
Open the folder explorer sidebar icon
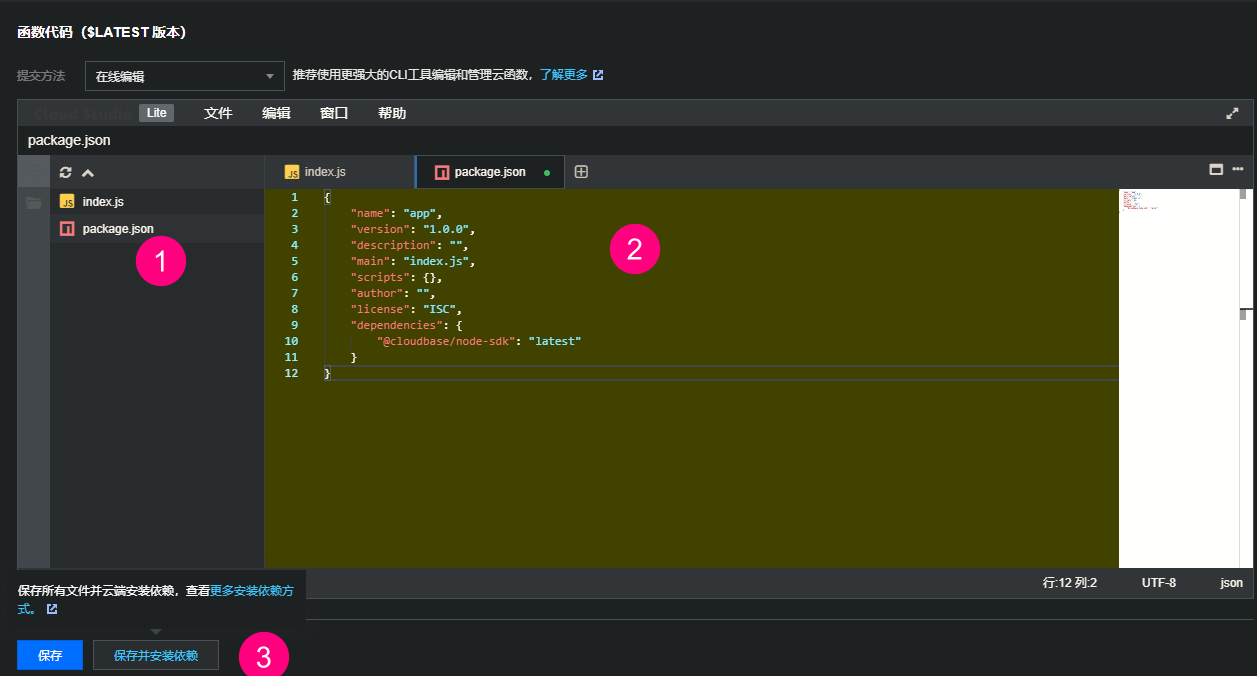[x=34, y=203]
